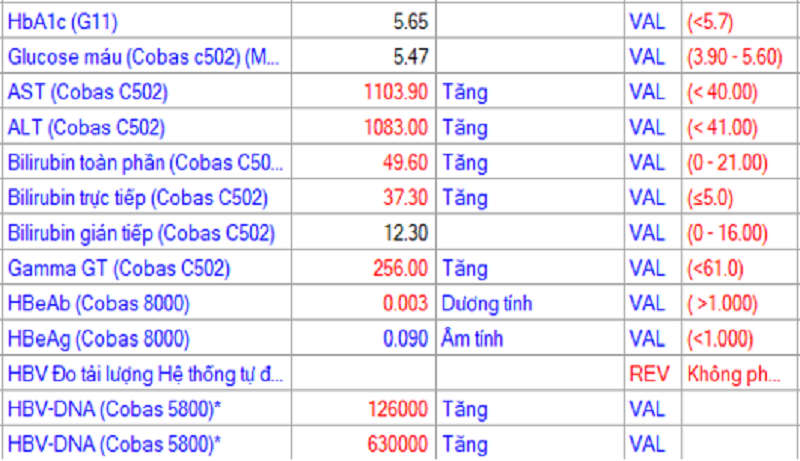The image size is (800, 461).
Task: Click the REV status cell
Action: 646,375
